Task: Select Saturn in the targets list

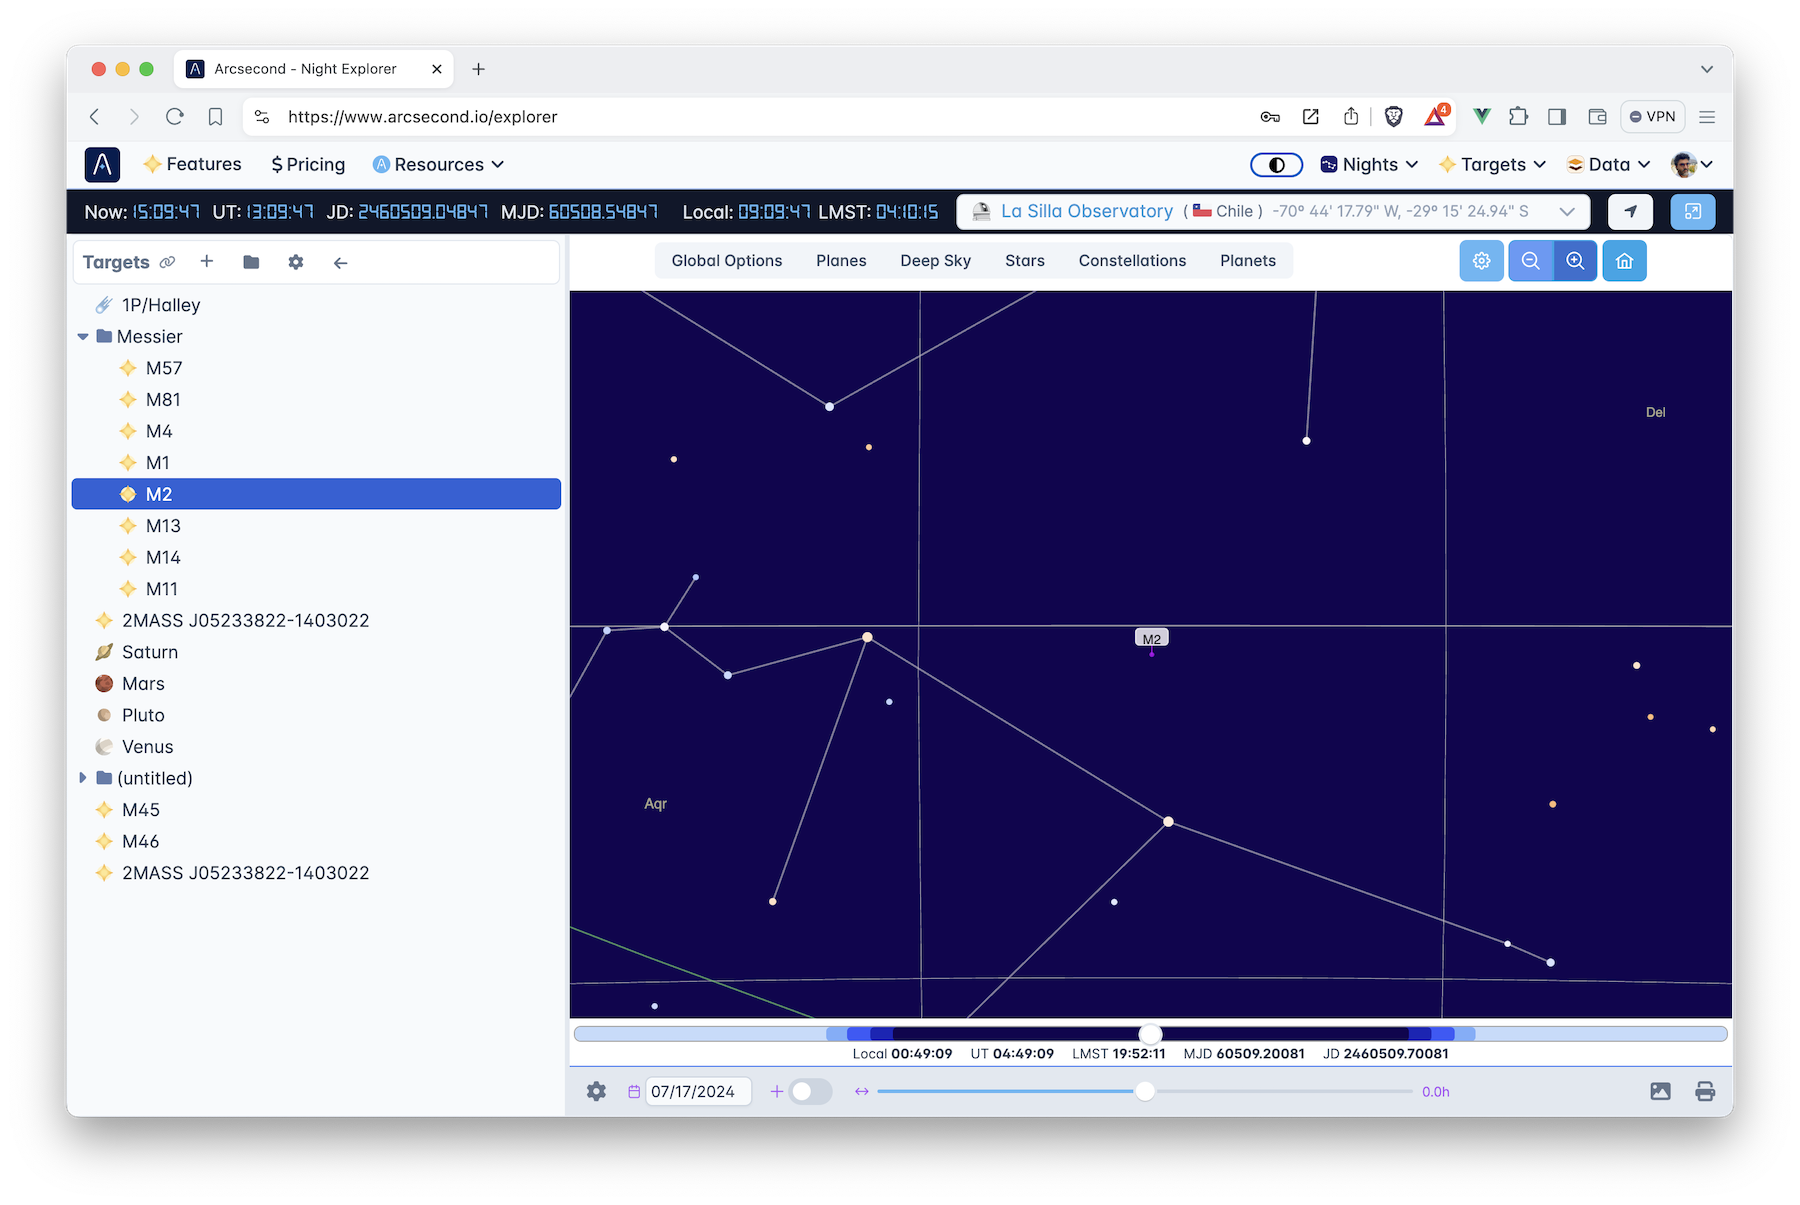Action: pos(150,651)
